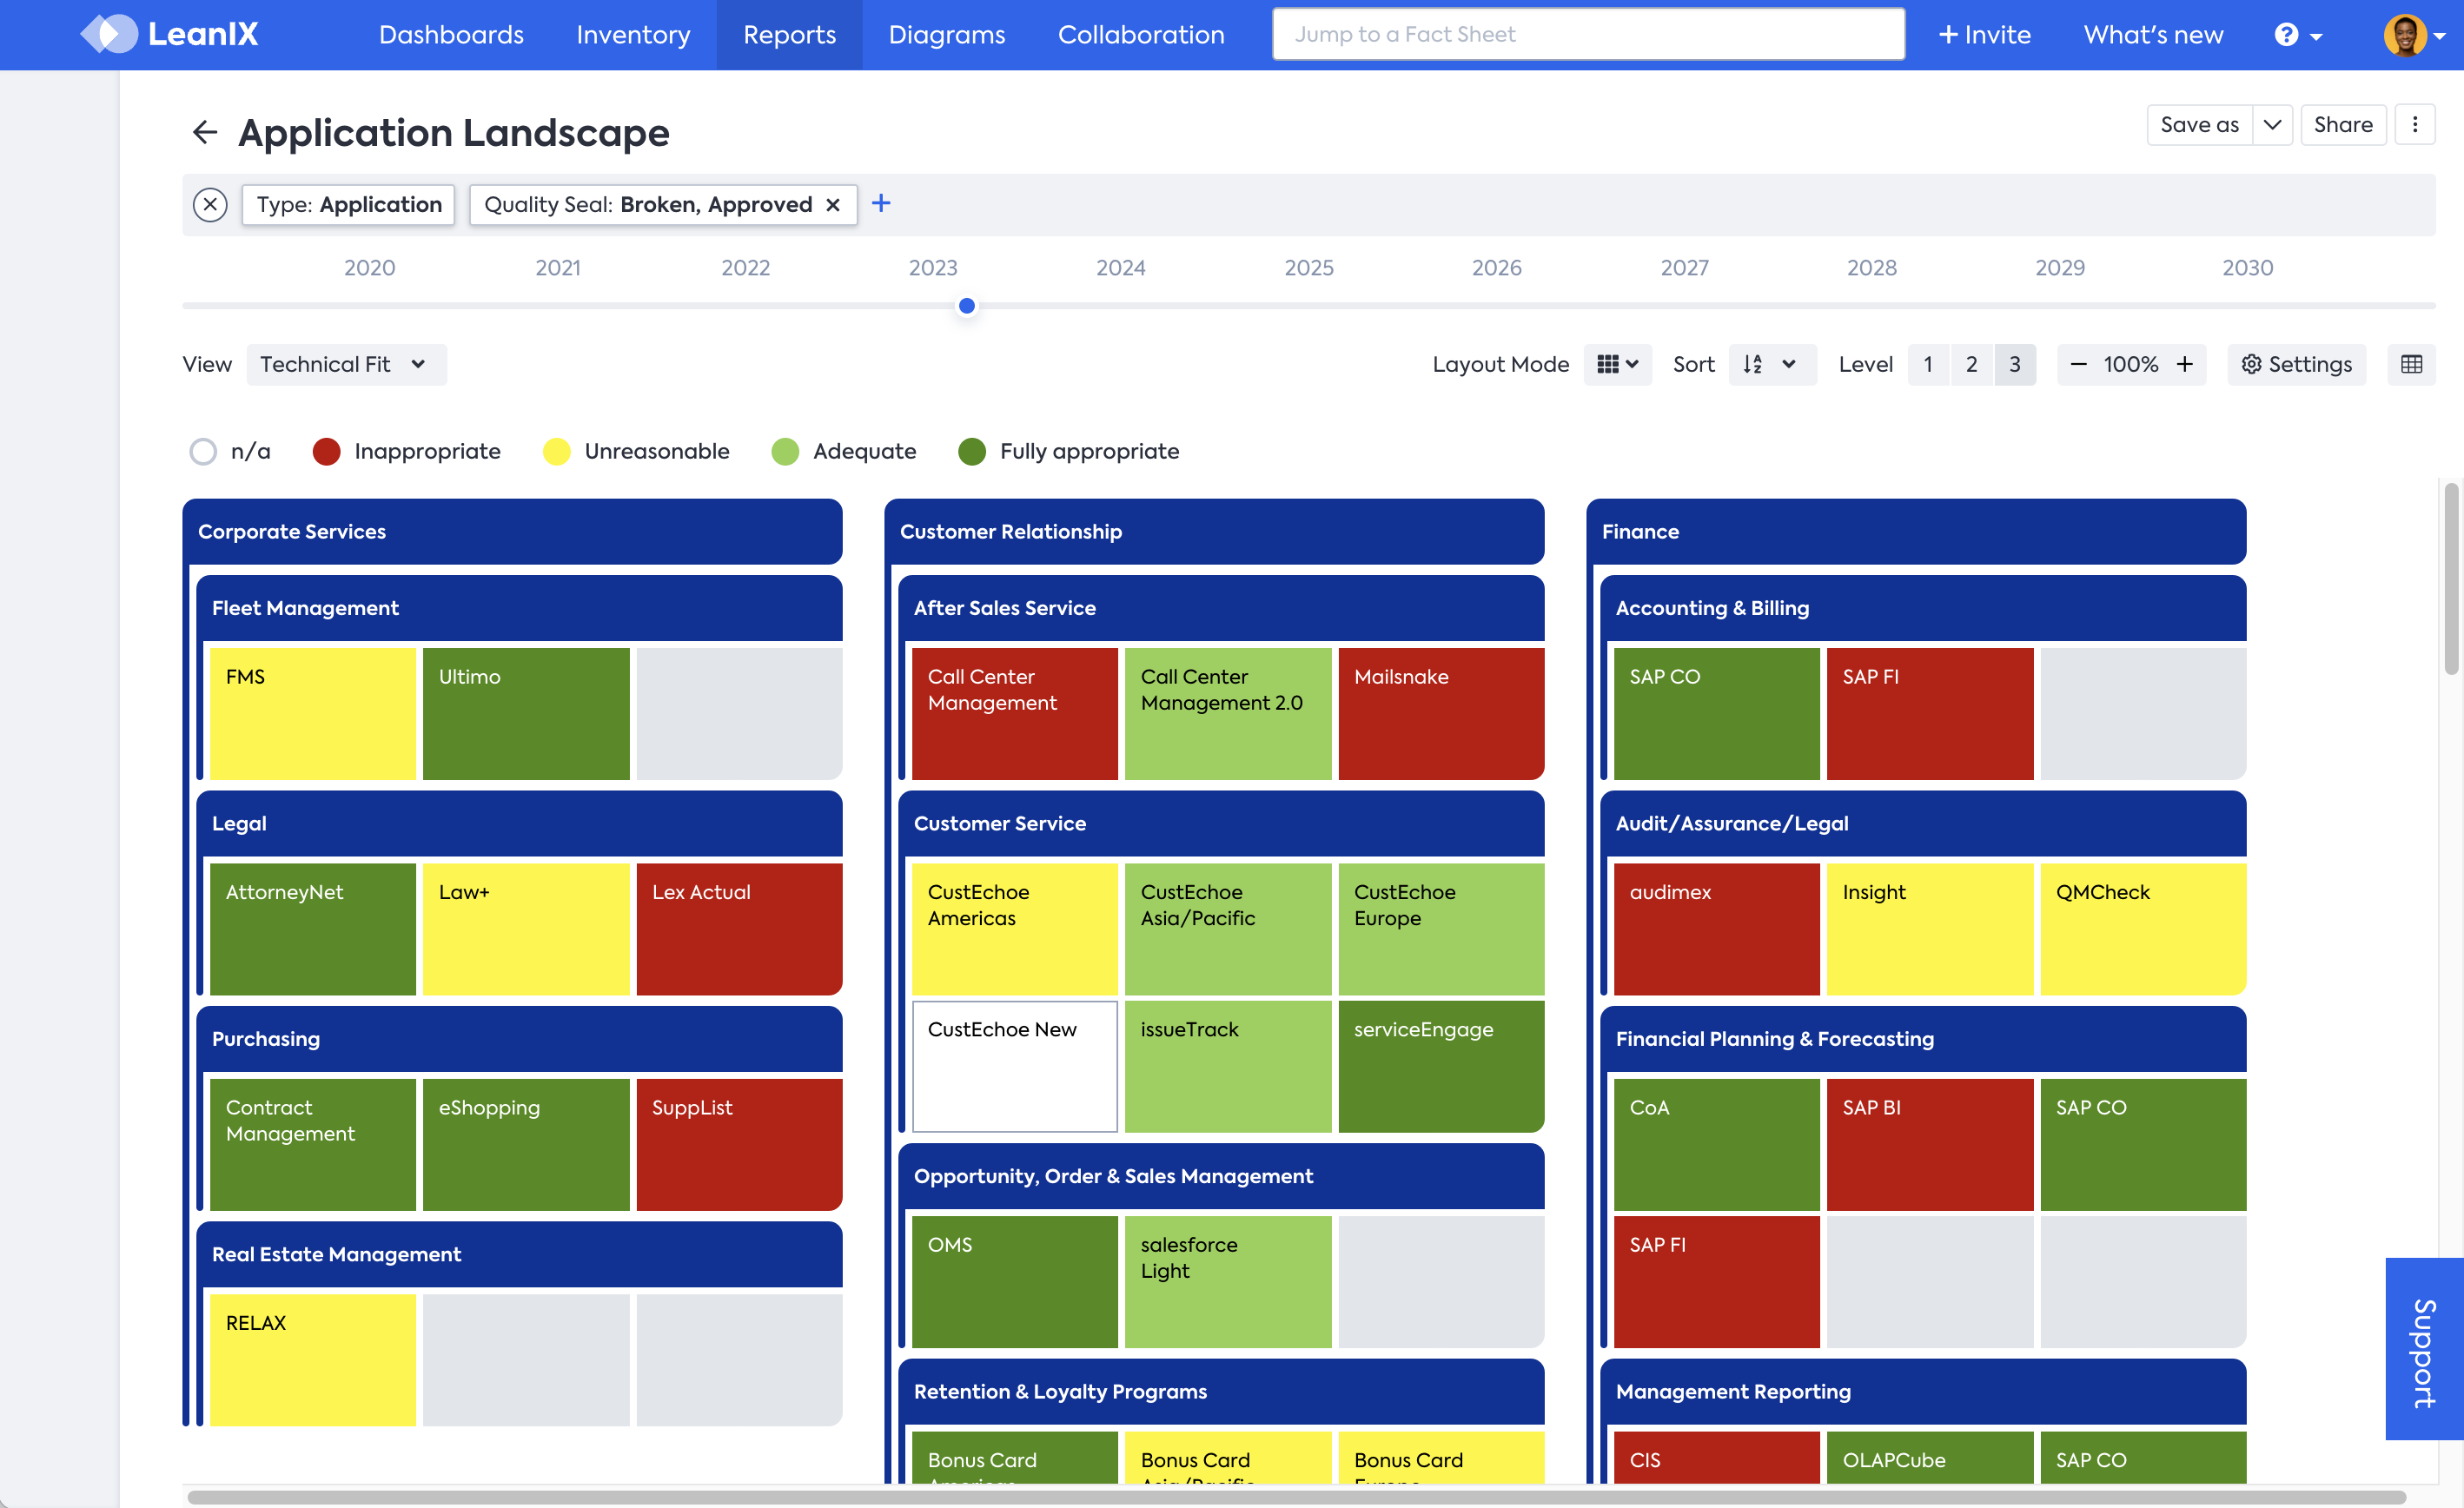Viewport: 2464px width, 1508px height.
Task: Zoom in using the plus icon
Action: (x=2185, y=365)
